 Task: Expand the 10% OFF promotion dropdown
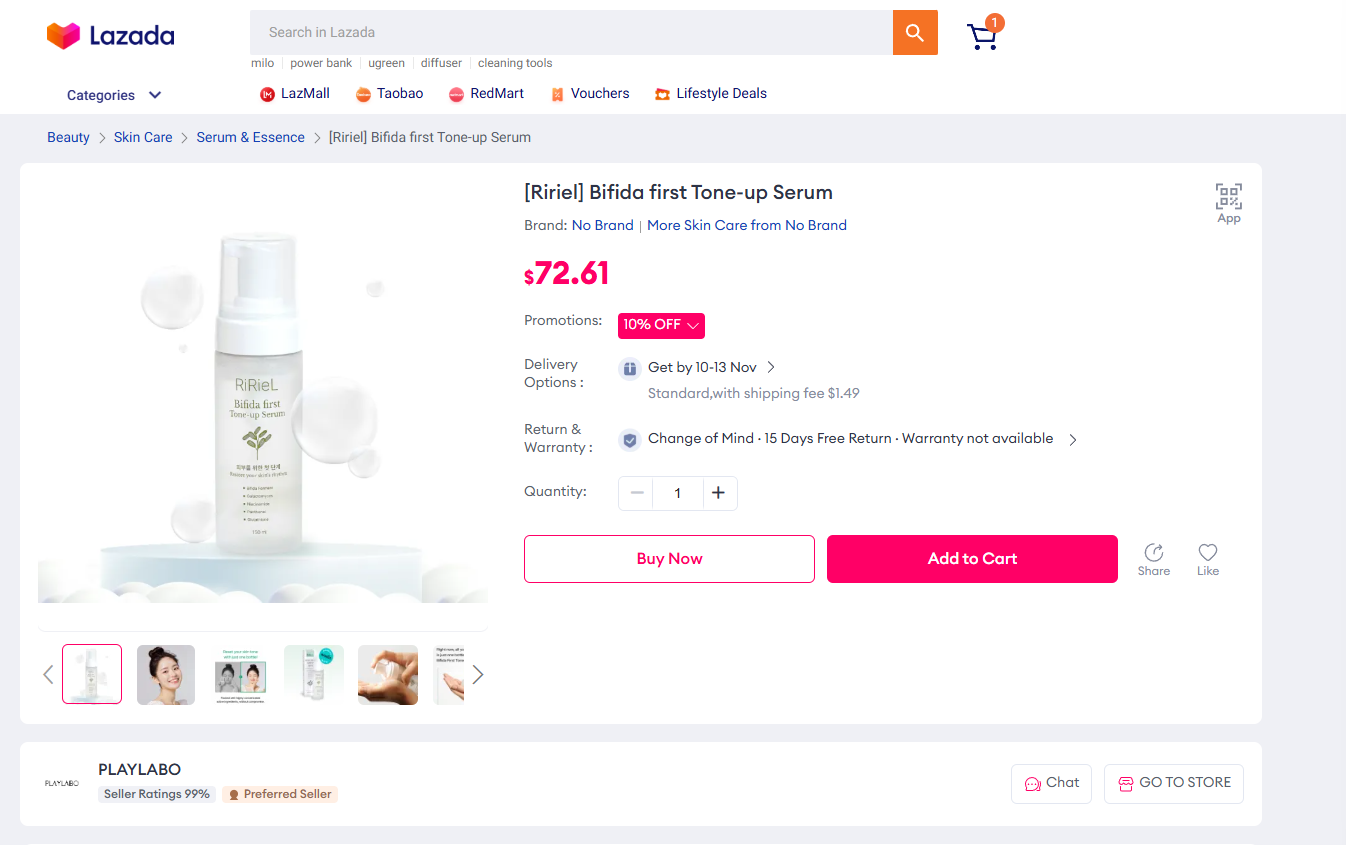(x=661, y=325)
